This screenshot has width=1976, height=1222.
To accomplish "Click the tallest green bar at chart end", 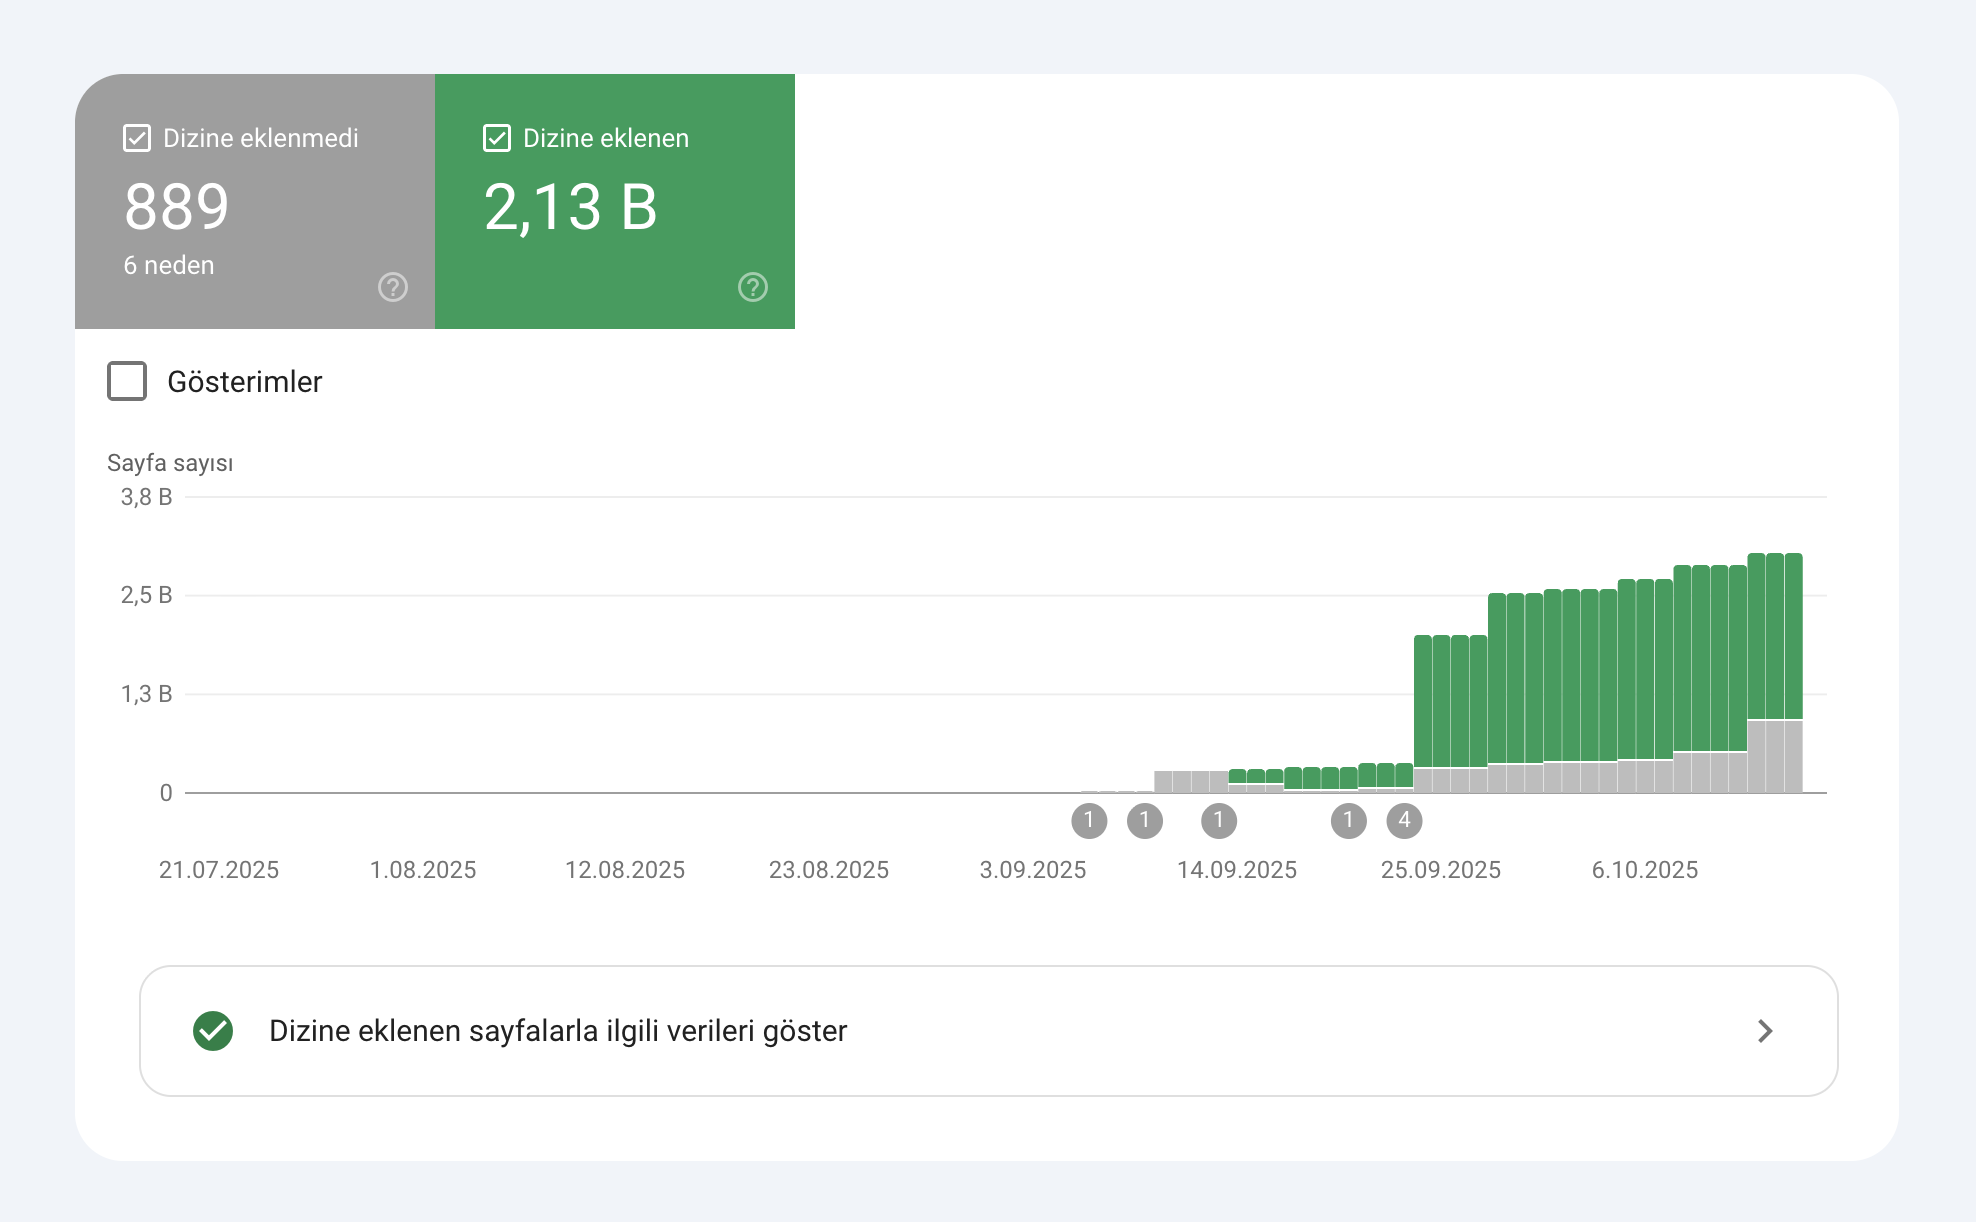I will coord(1794,636).
